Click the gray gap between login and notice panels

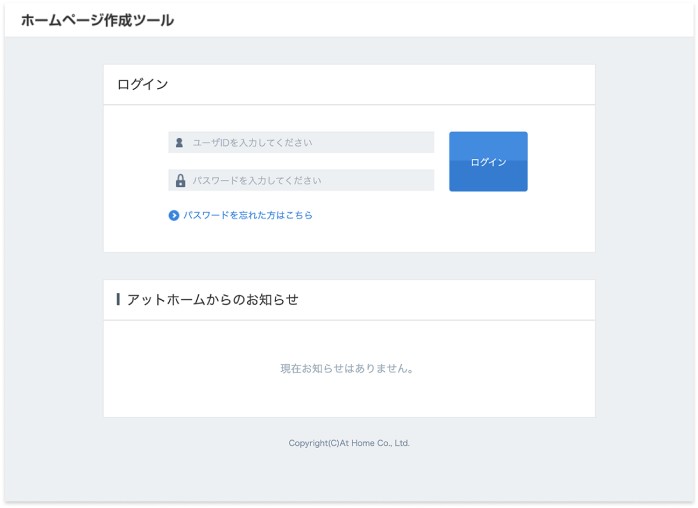[349, 266]
